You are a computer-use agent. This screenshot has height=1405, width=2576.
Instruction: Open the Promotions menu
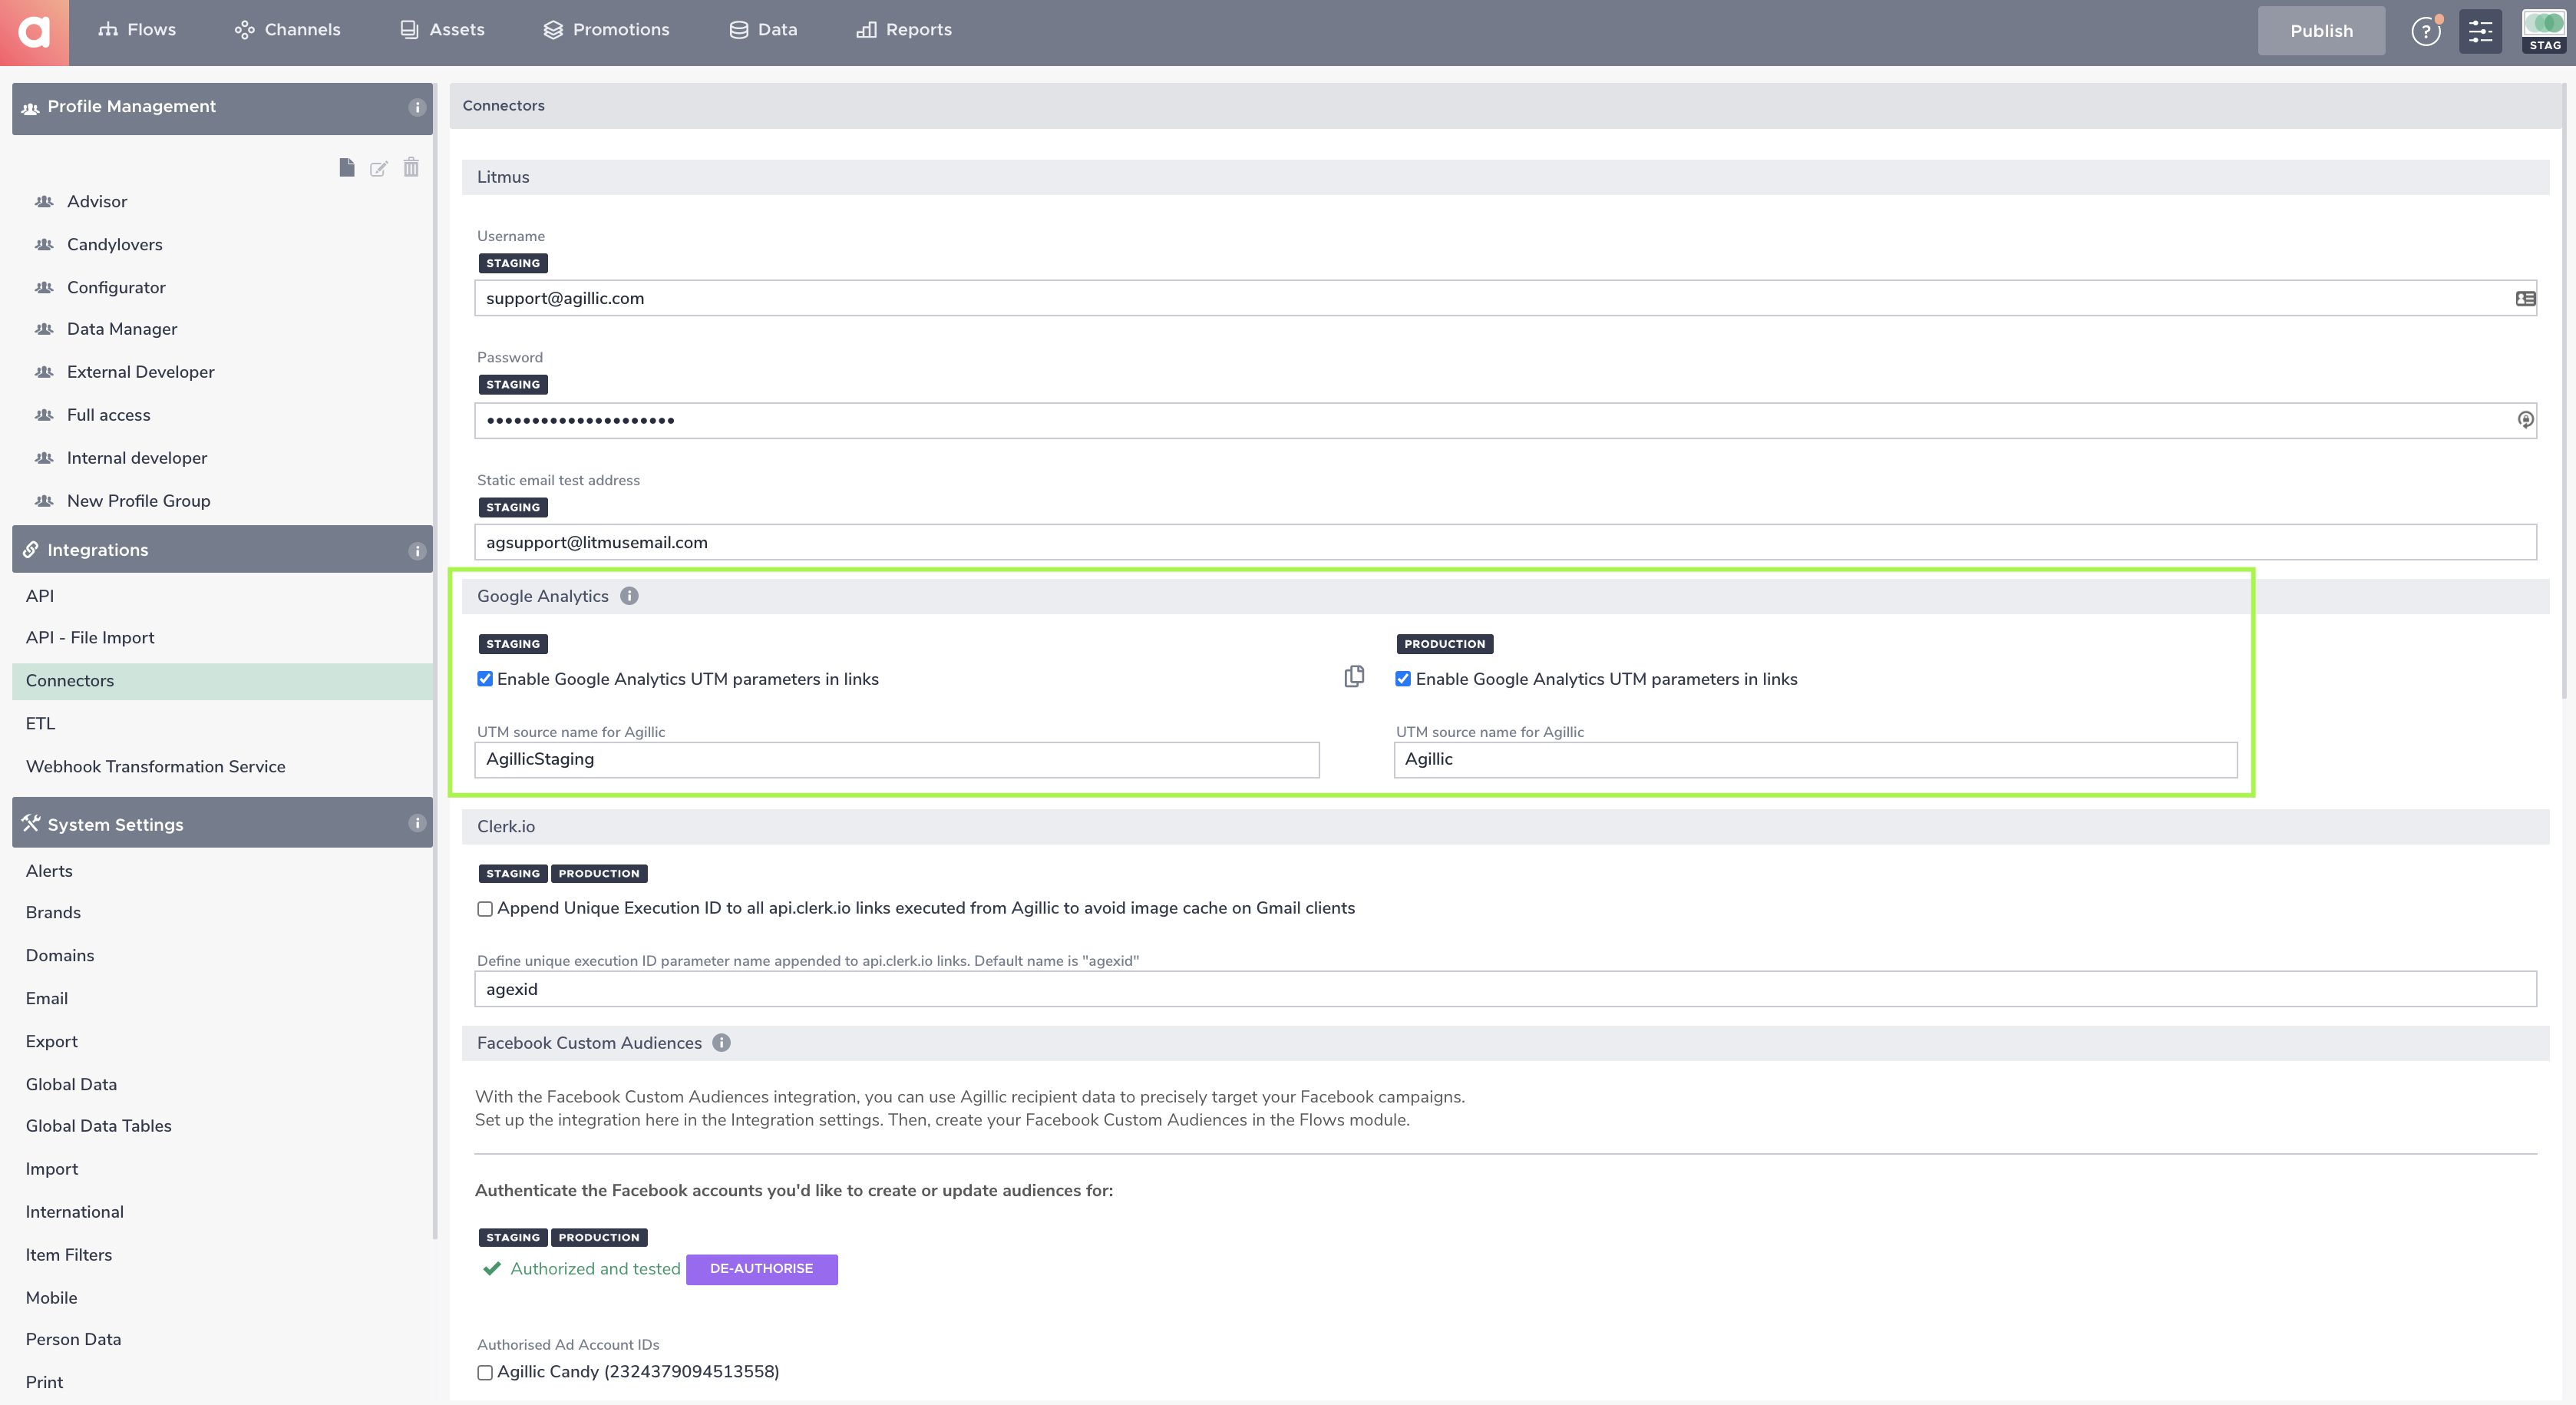coord(606,30)
